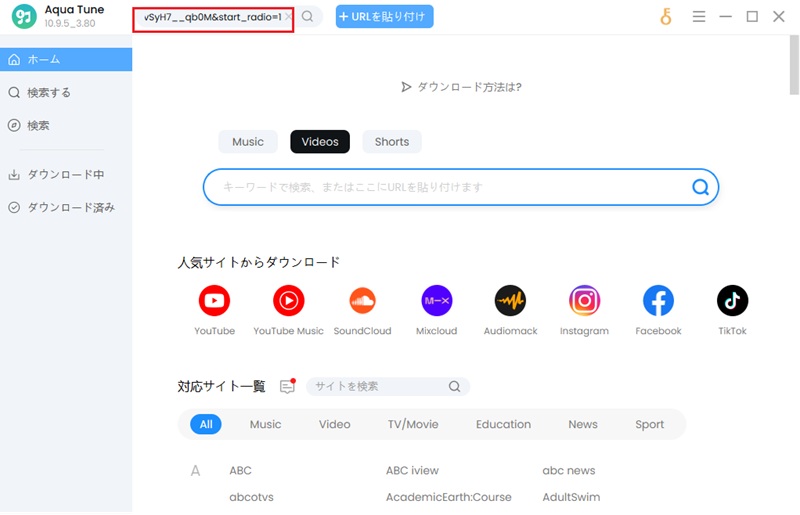Click the site search magnifier icon
The height and width of the screenshot is (515, 800).
pyautogui.click(x=454, y=386)
